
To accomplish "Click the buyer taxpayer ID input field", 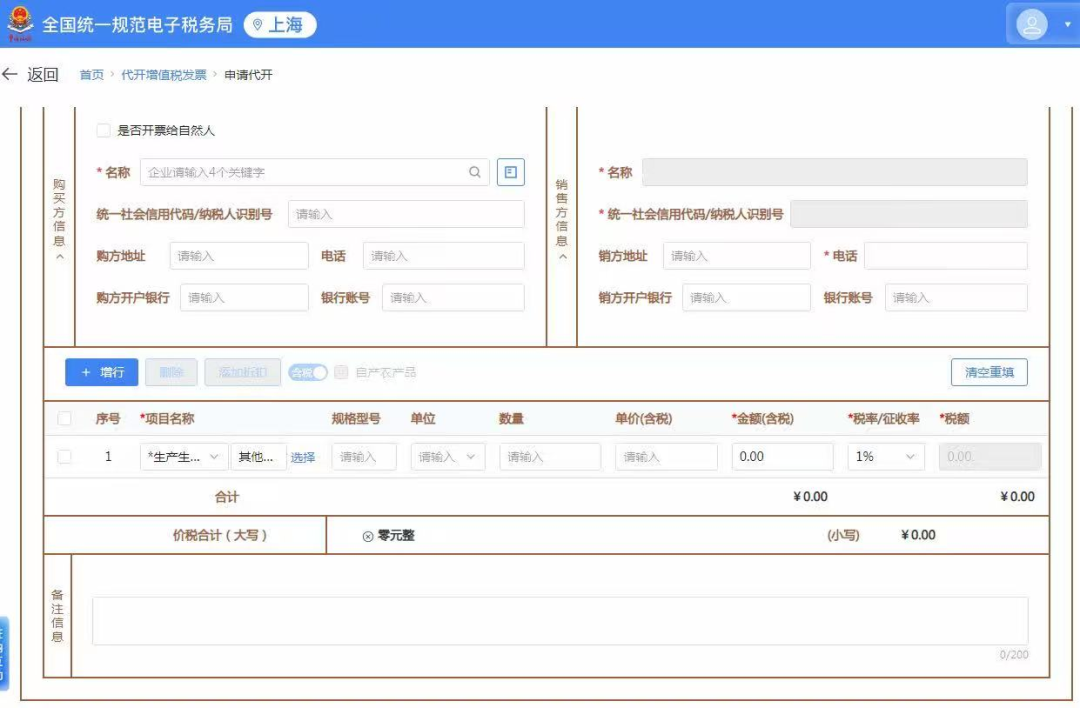I will click(406, 214).
